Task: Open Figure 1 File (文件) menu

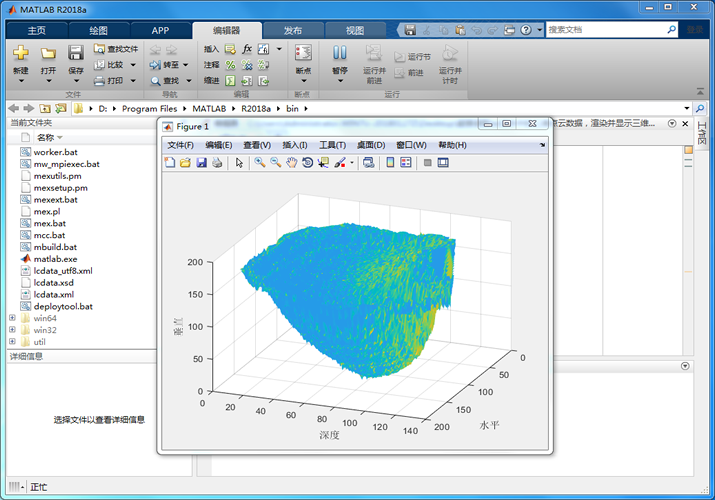Action: (x=180, y=145)
